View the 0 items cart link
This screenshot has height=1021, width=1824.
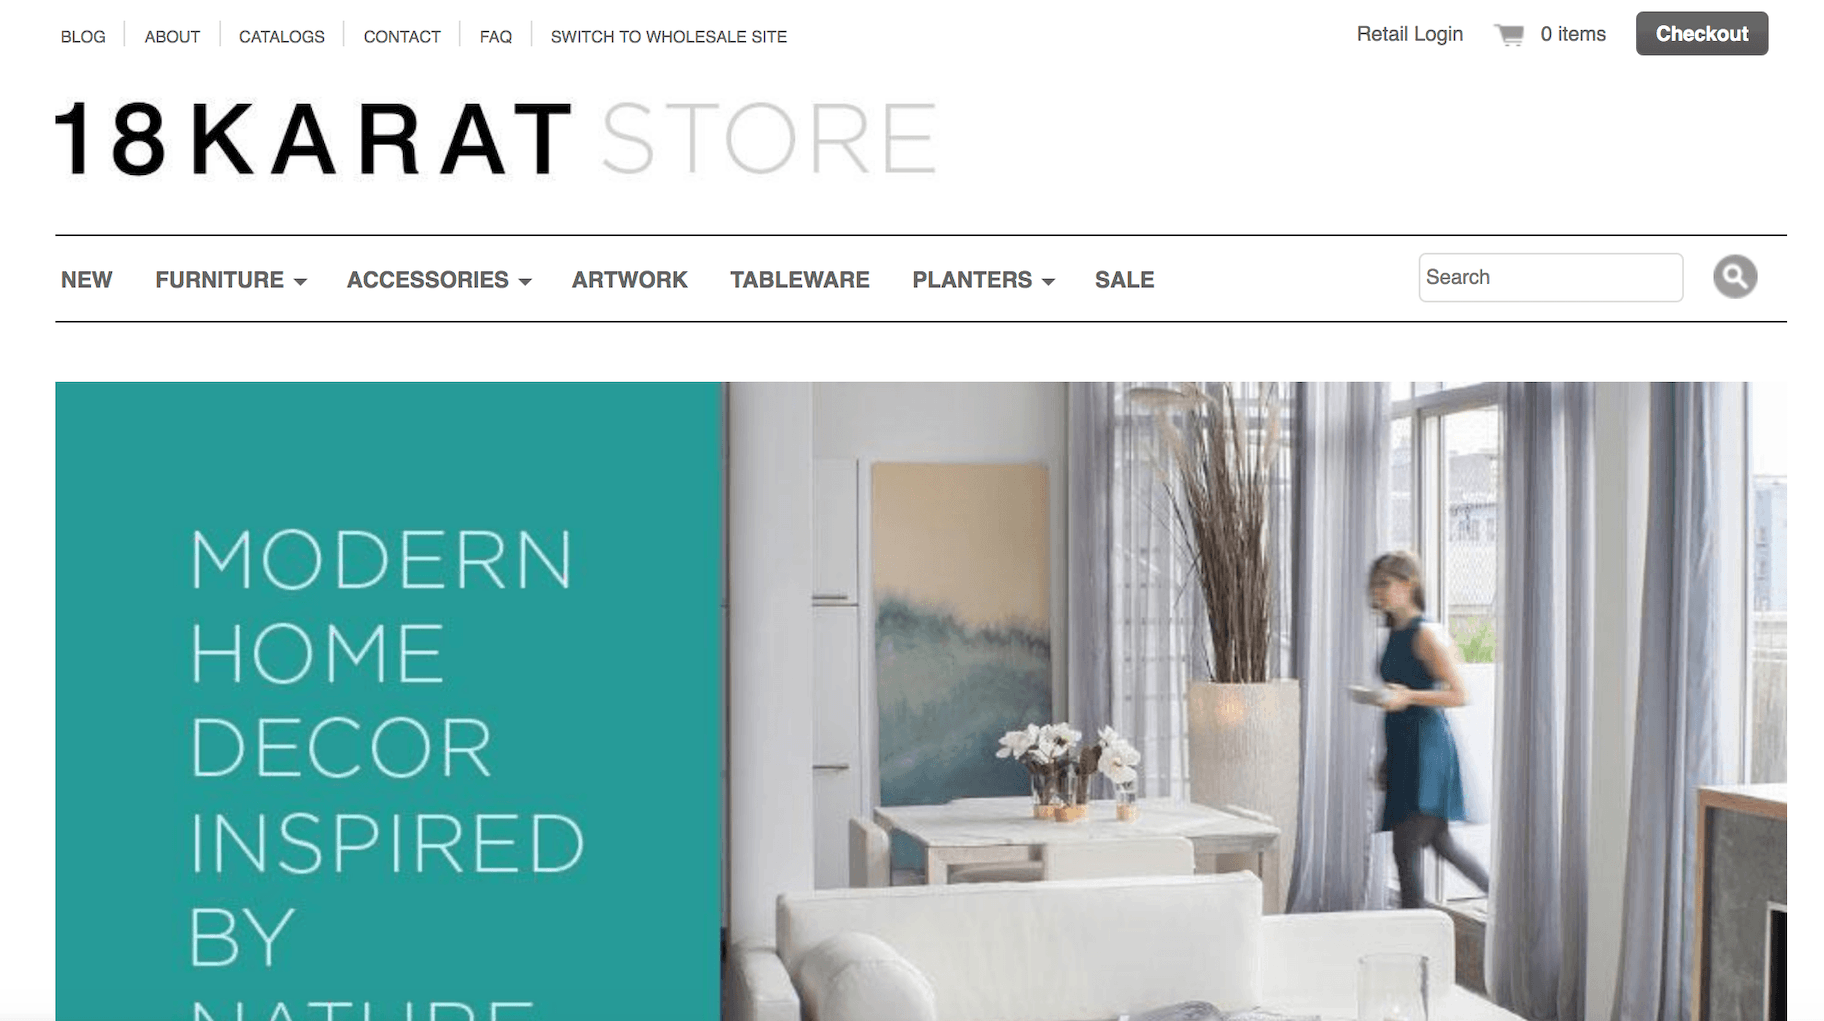click(x=1573, y=34)
